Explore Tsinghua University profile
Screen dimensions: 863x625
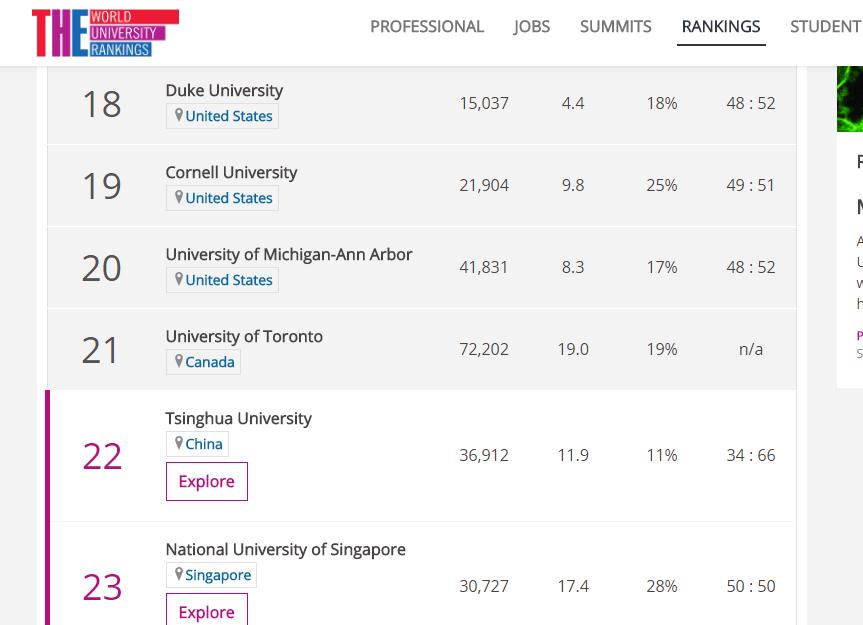(206, 481)
